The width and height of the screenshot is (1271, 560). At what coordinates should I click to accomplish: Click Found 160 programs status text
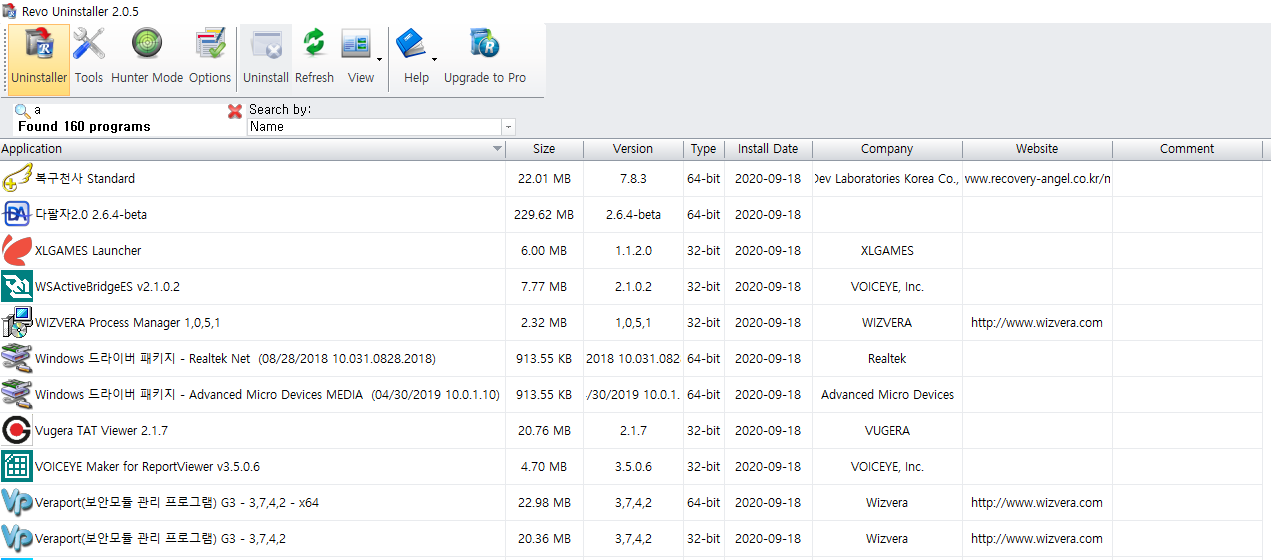coord(84,127)
